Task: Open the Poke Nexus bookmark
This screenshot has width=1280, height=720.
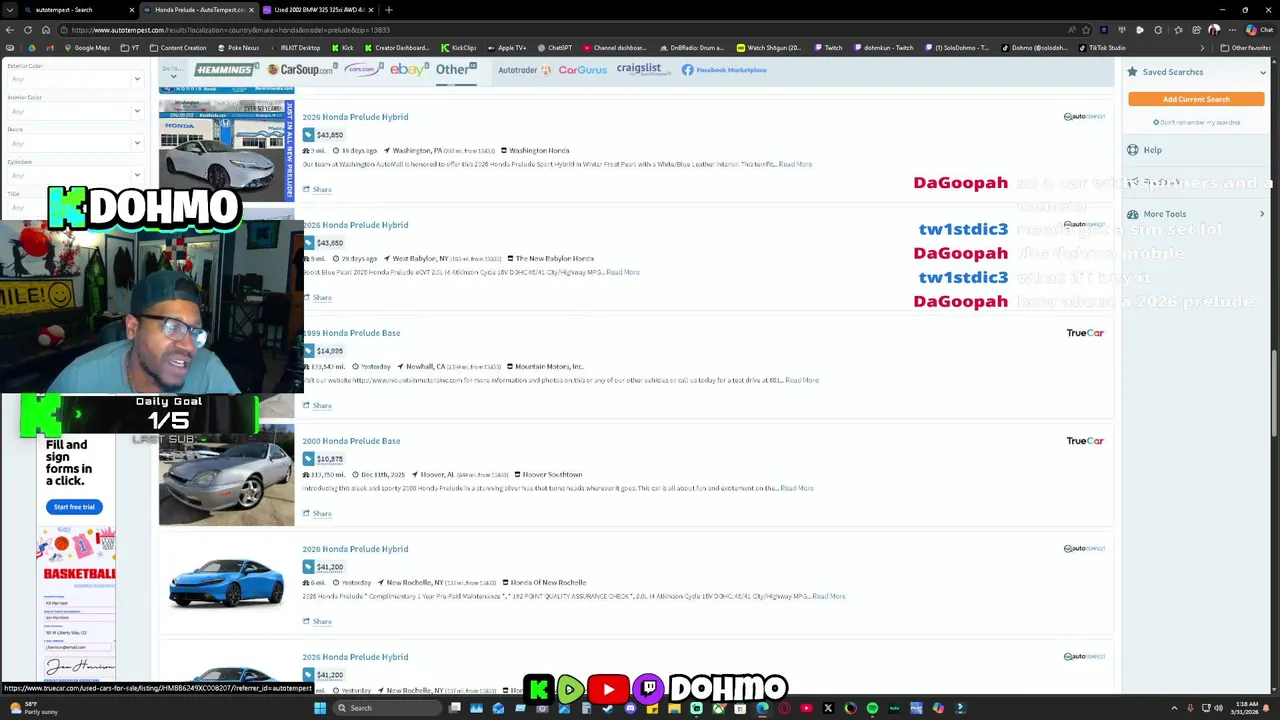Action: tap(237, 48)
